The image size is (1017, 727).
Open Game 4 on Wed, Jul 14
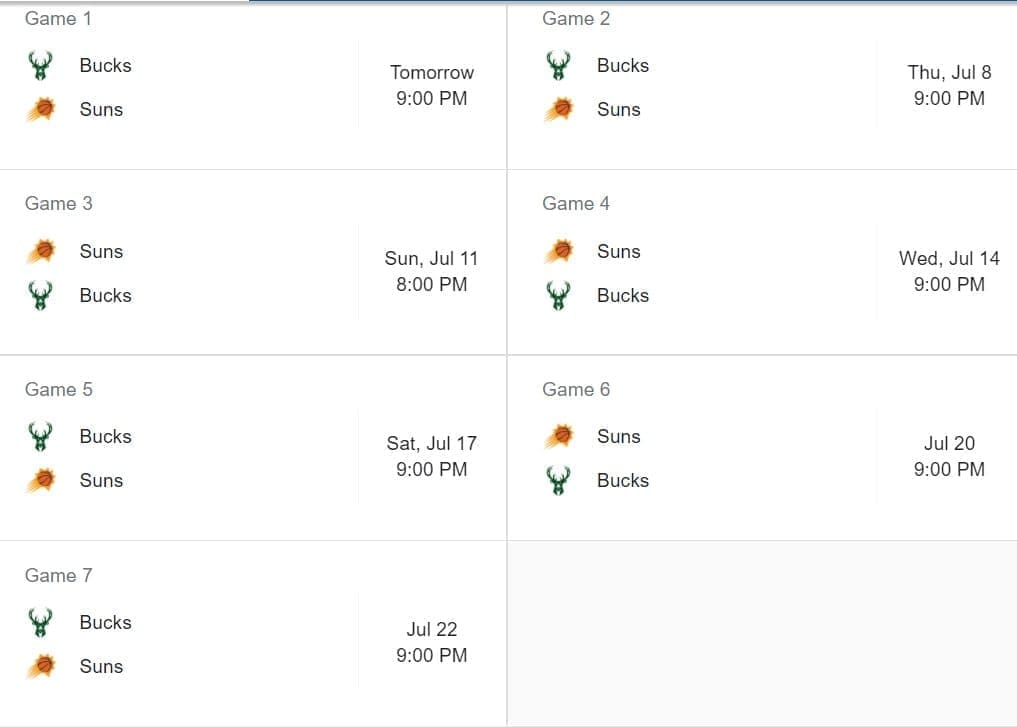click(x=949, y=271)
